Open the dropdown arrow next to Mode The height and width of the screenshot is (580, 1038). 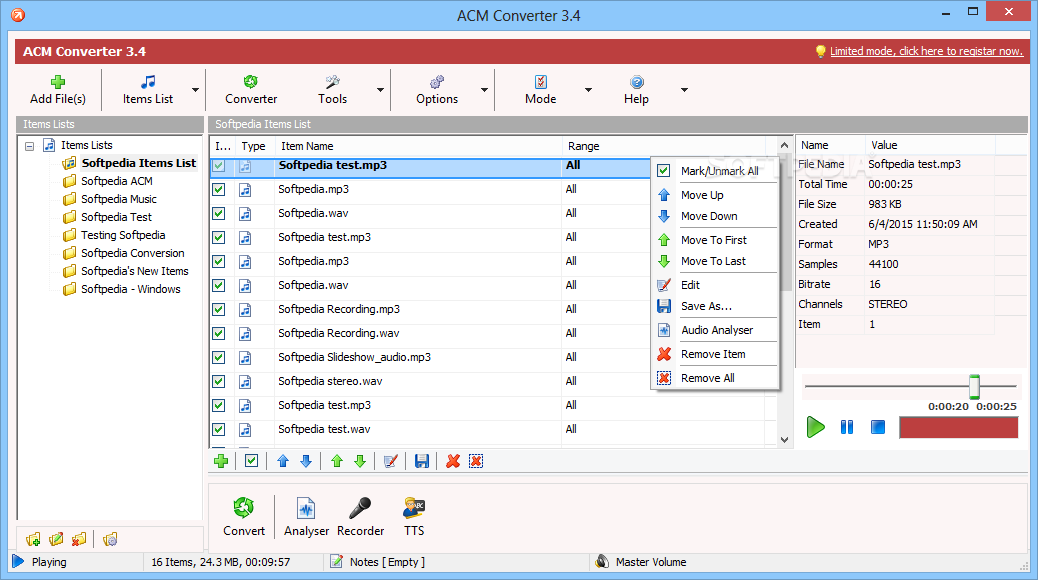588,90
